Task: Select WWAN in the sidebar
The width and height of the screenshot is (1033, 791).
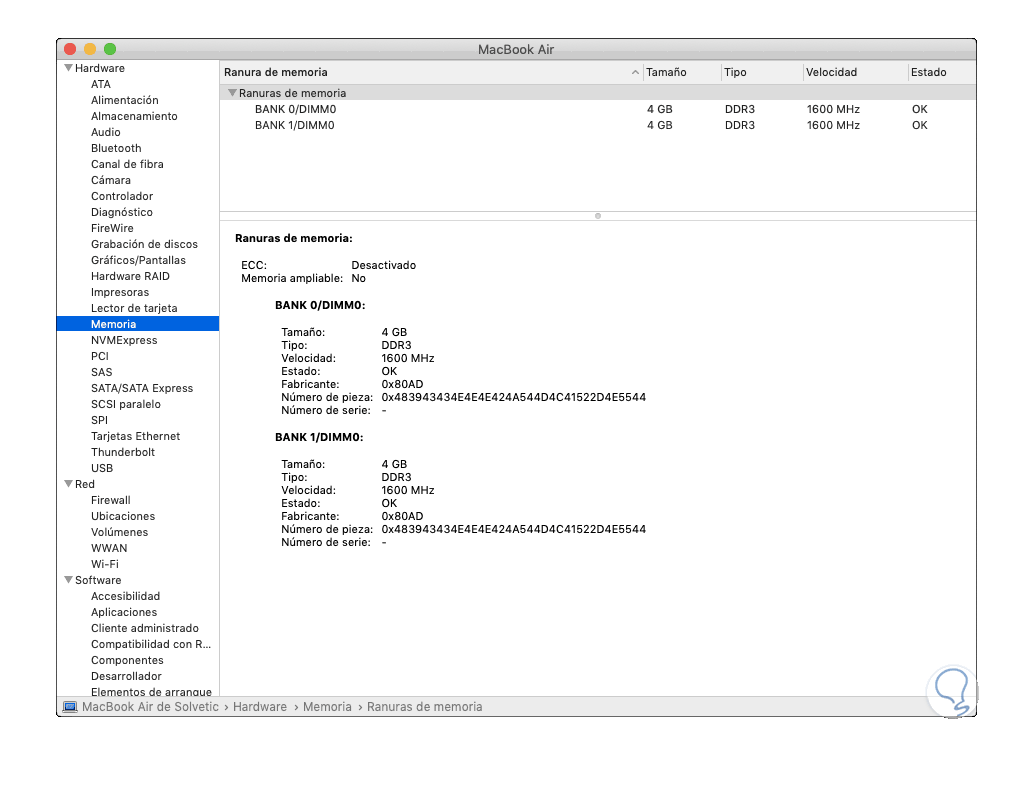Action: pos(109,548)
